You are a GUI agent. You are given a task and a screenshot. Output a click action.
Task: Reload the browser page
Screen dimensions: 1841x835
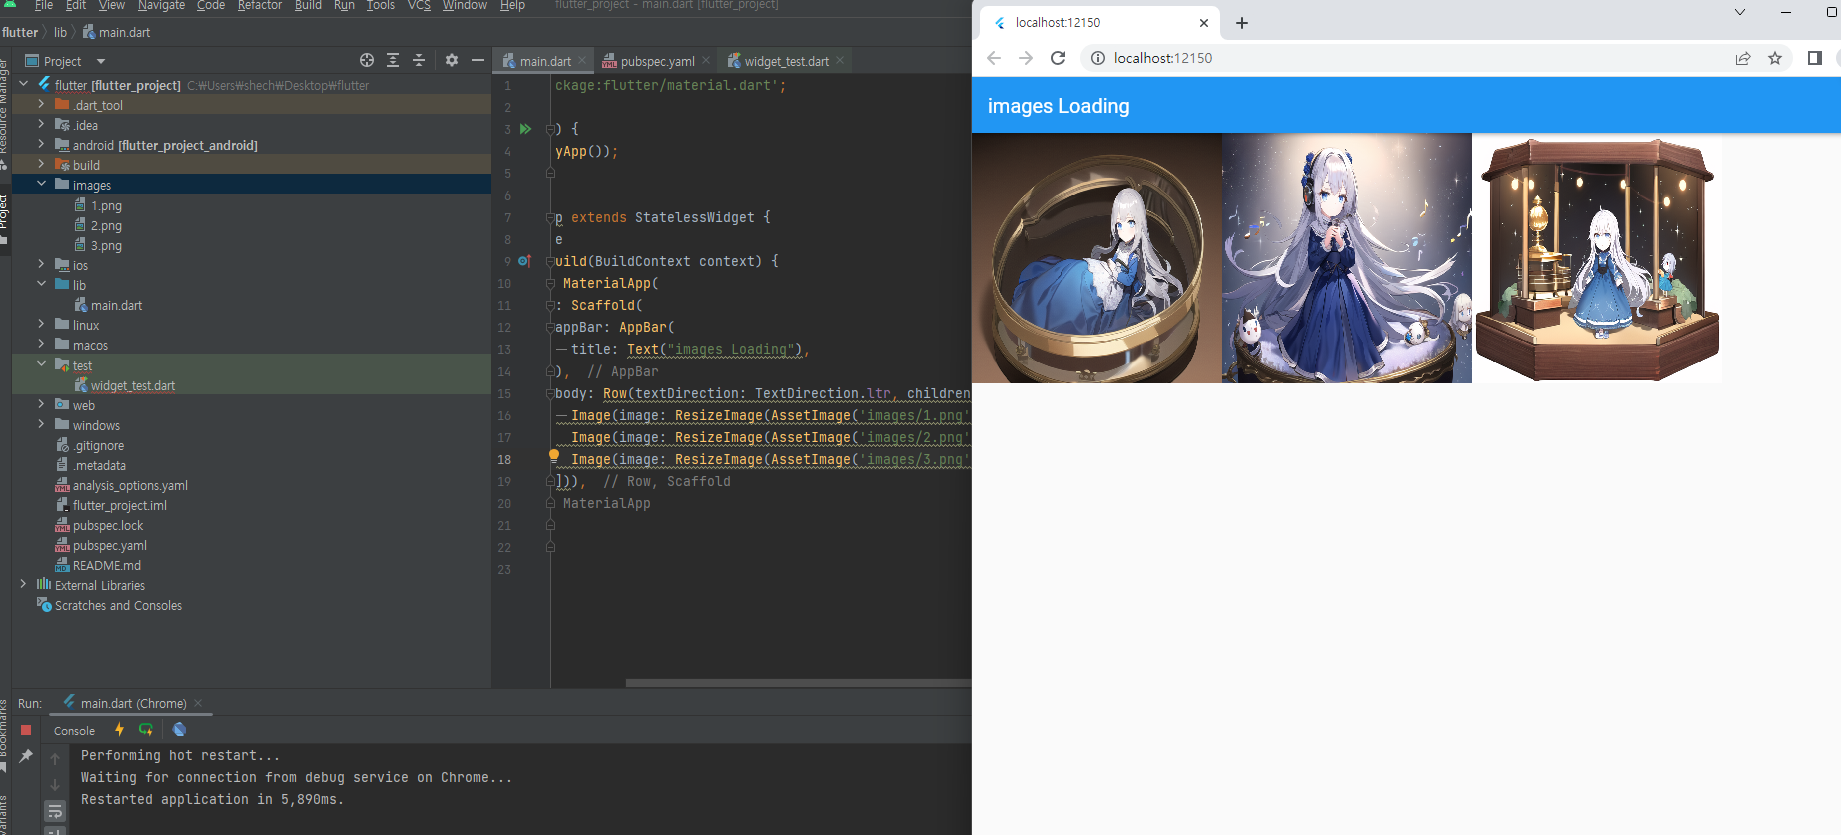pyautogui.click(x=1058, y=58)
